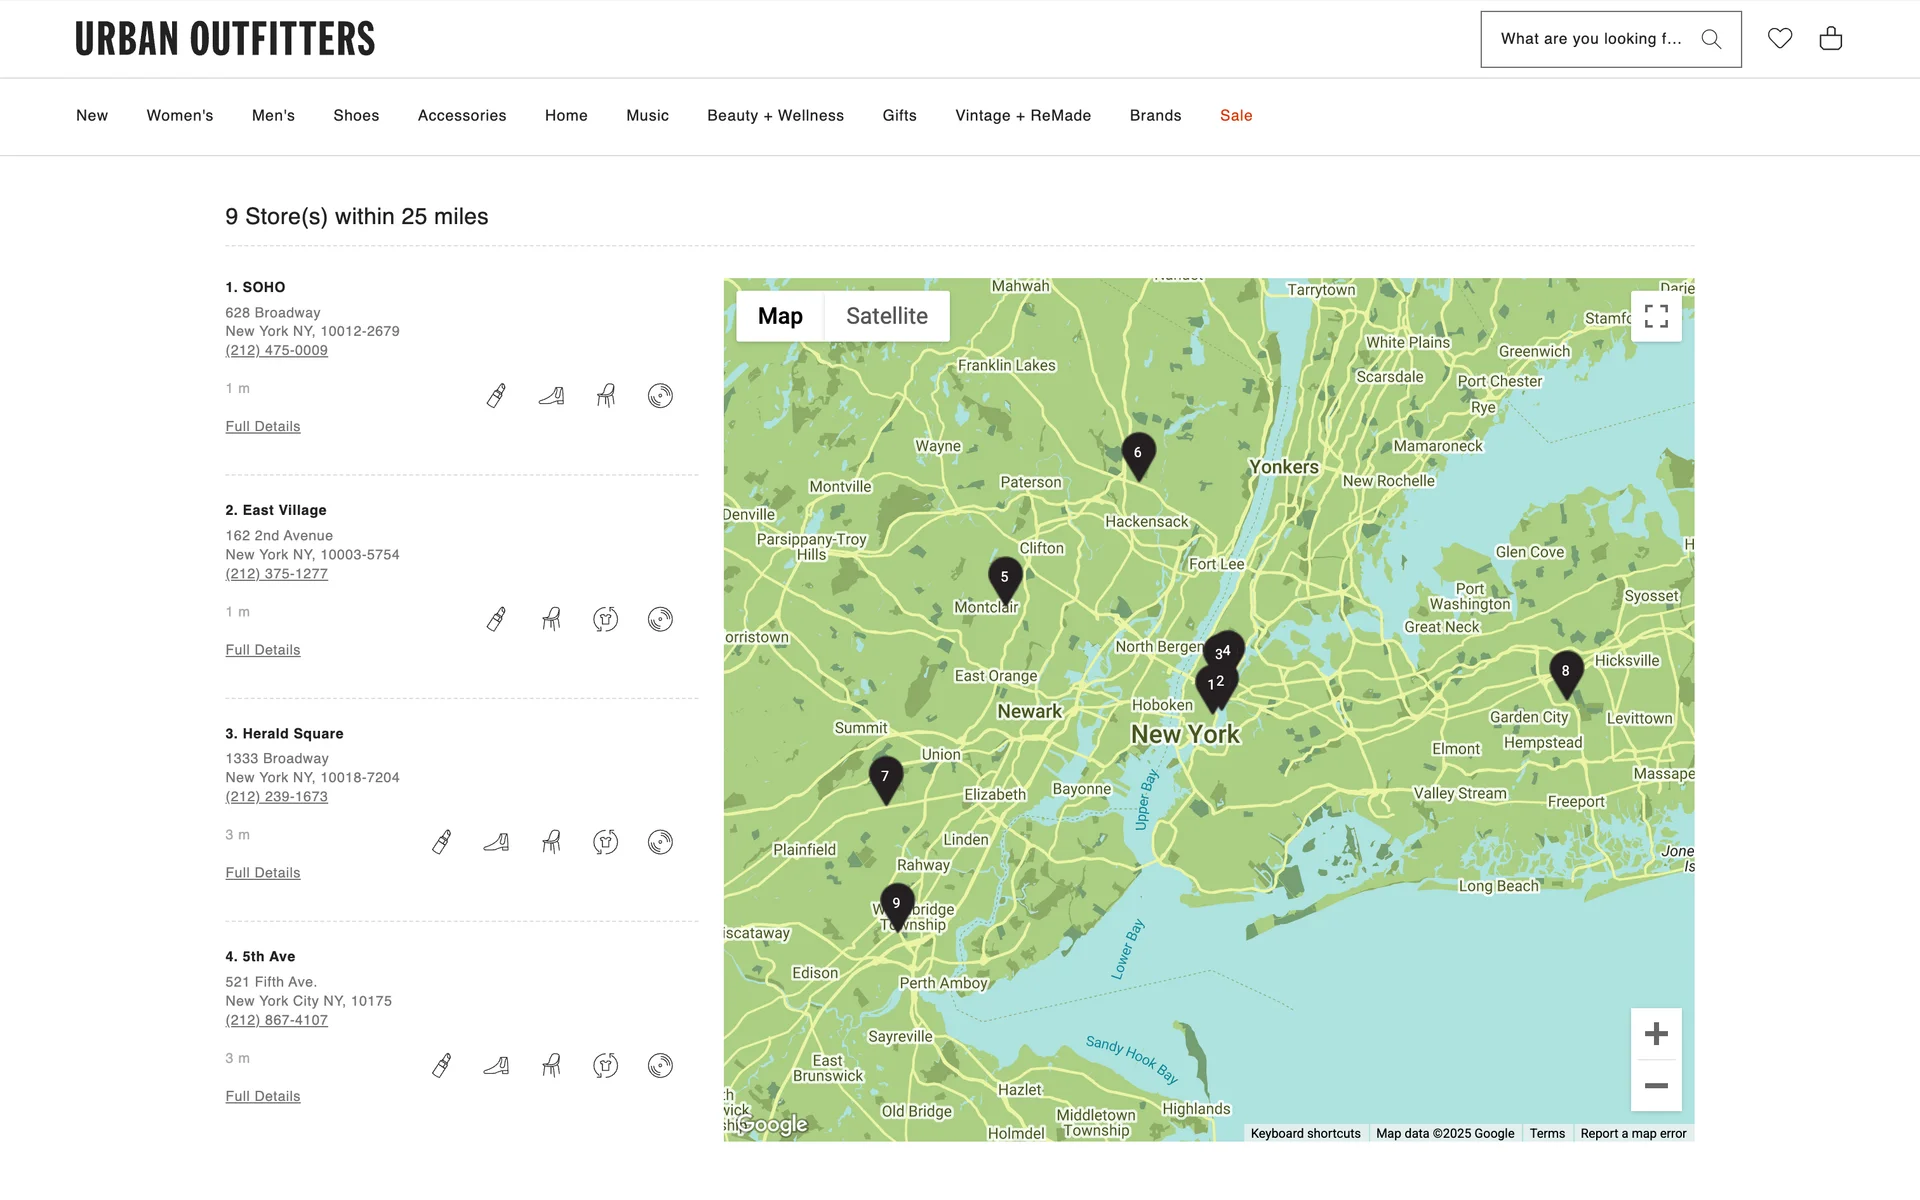Select the Map view type
Screen dimensions: 1920x1200
(780, 316)
